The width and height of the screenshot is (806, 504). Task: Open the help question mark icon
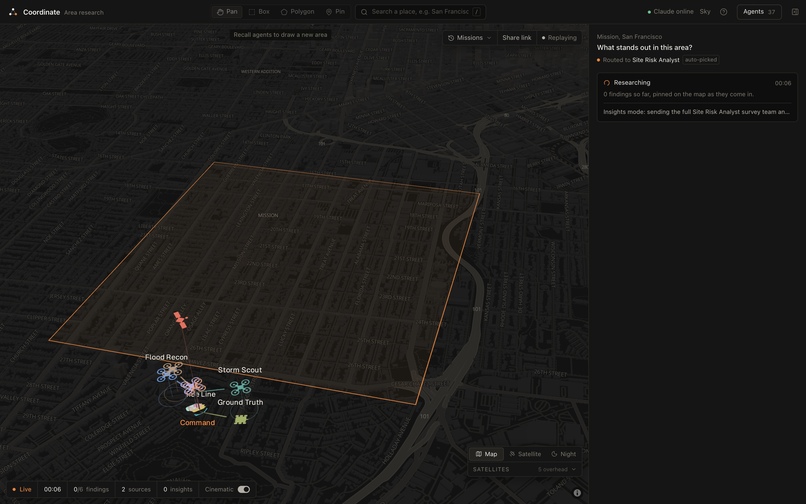(x=723, y=12)
